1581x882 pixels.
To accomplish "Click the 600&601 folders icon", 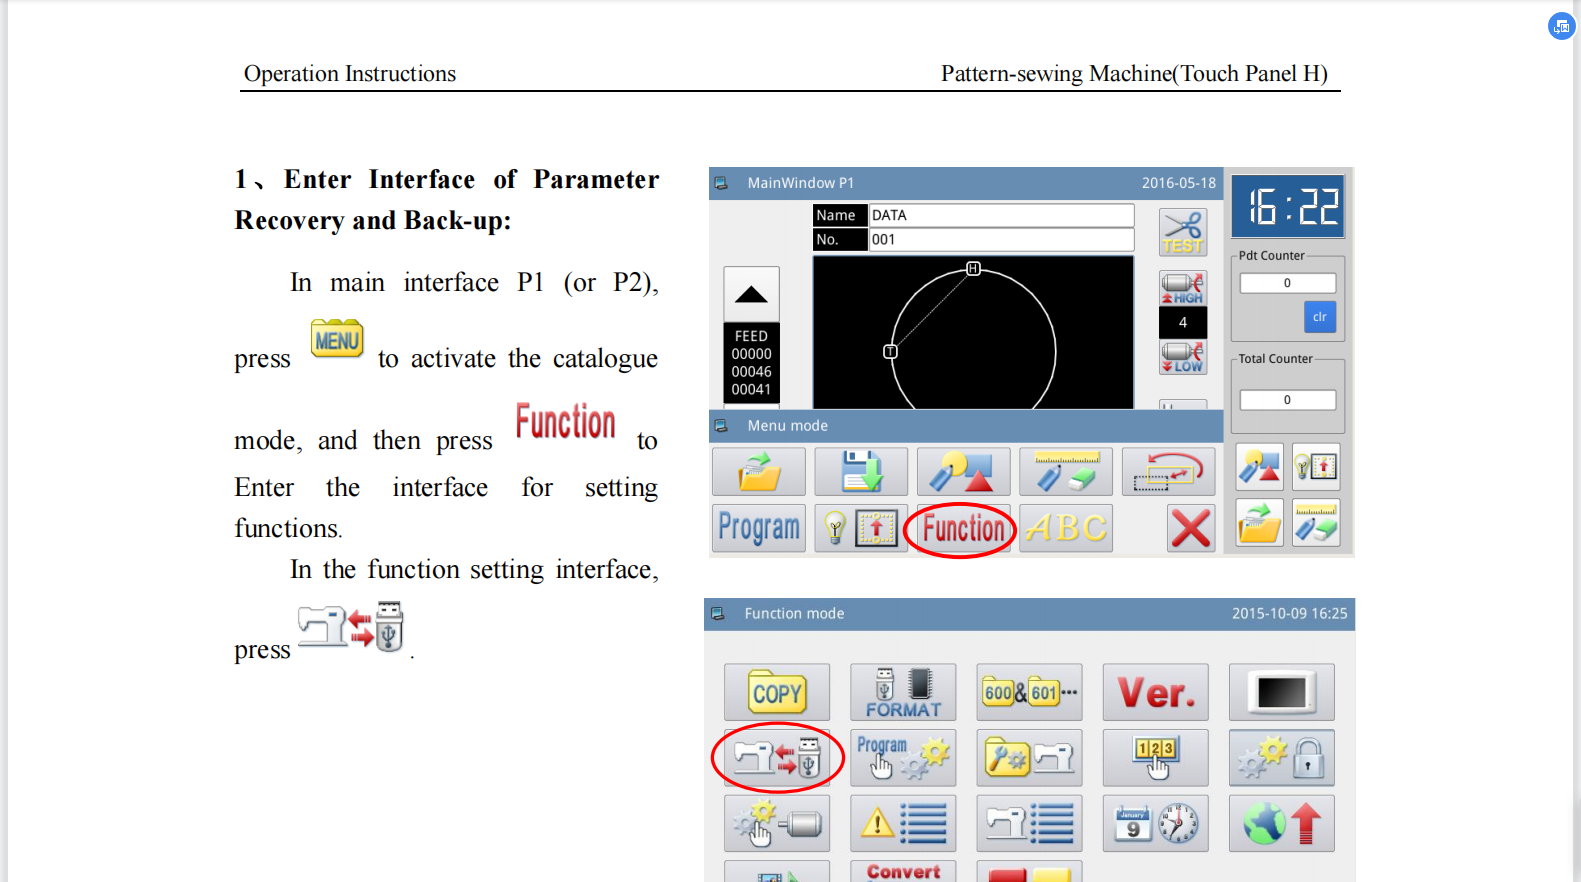I will [1029, 692].
